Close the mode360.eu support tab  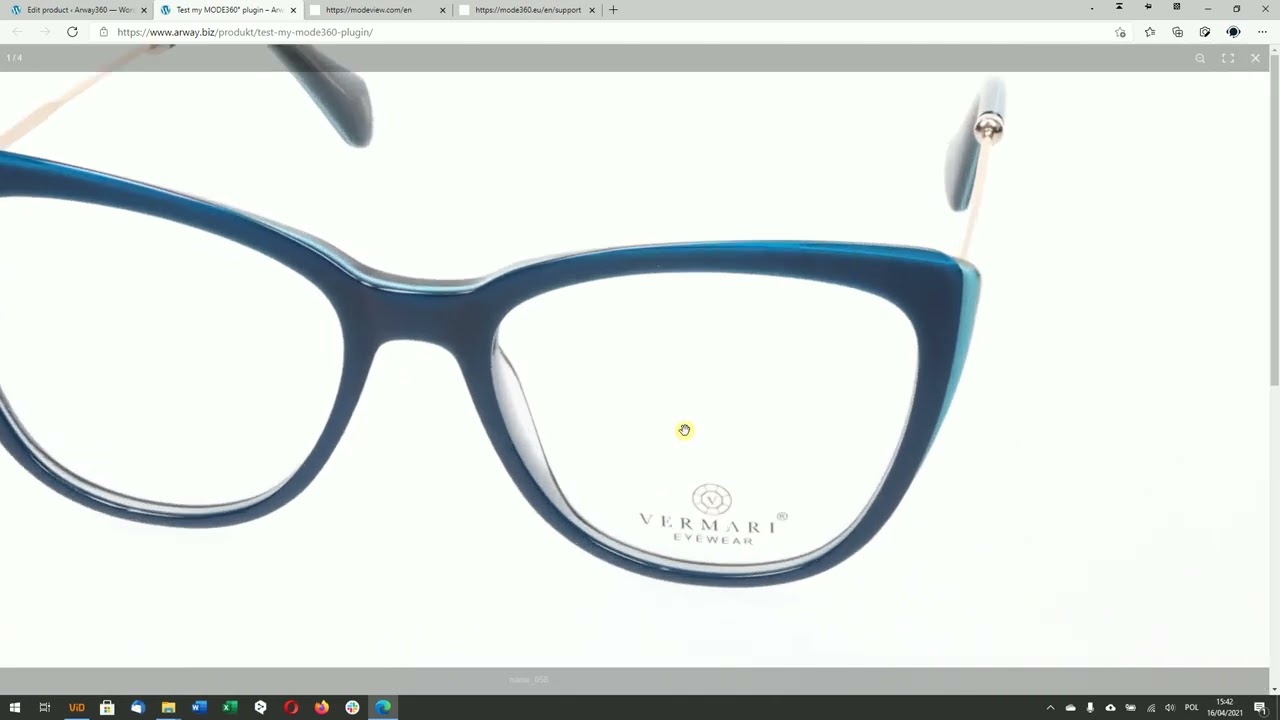click(592, 10)
